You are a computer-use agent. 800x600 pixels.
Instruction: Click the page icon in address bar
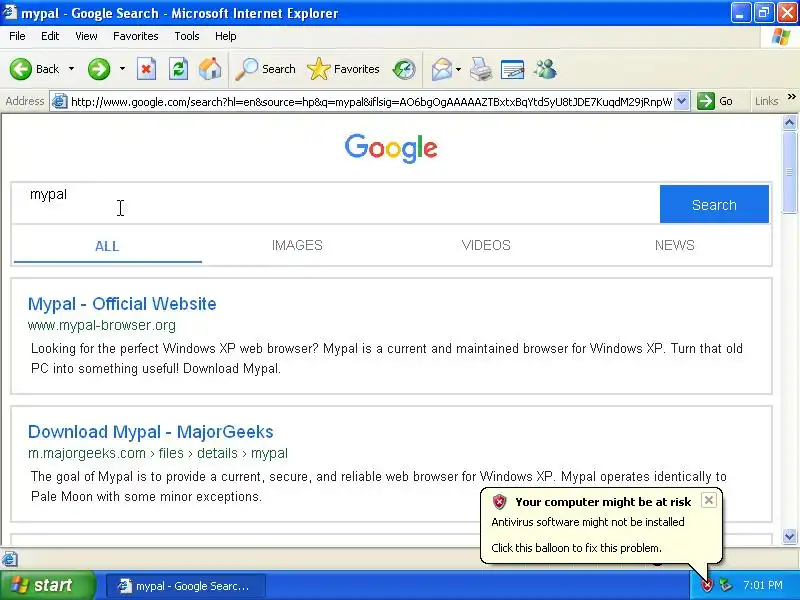[x=60, y=102]
